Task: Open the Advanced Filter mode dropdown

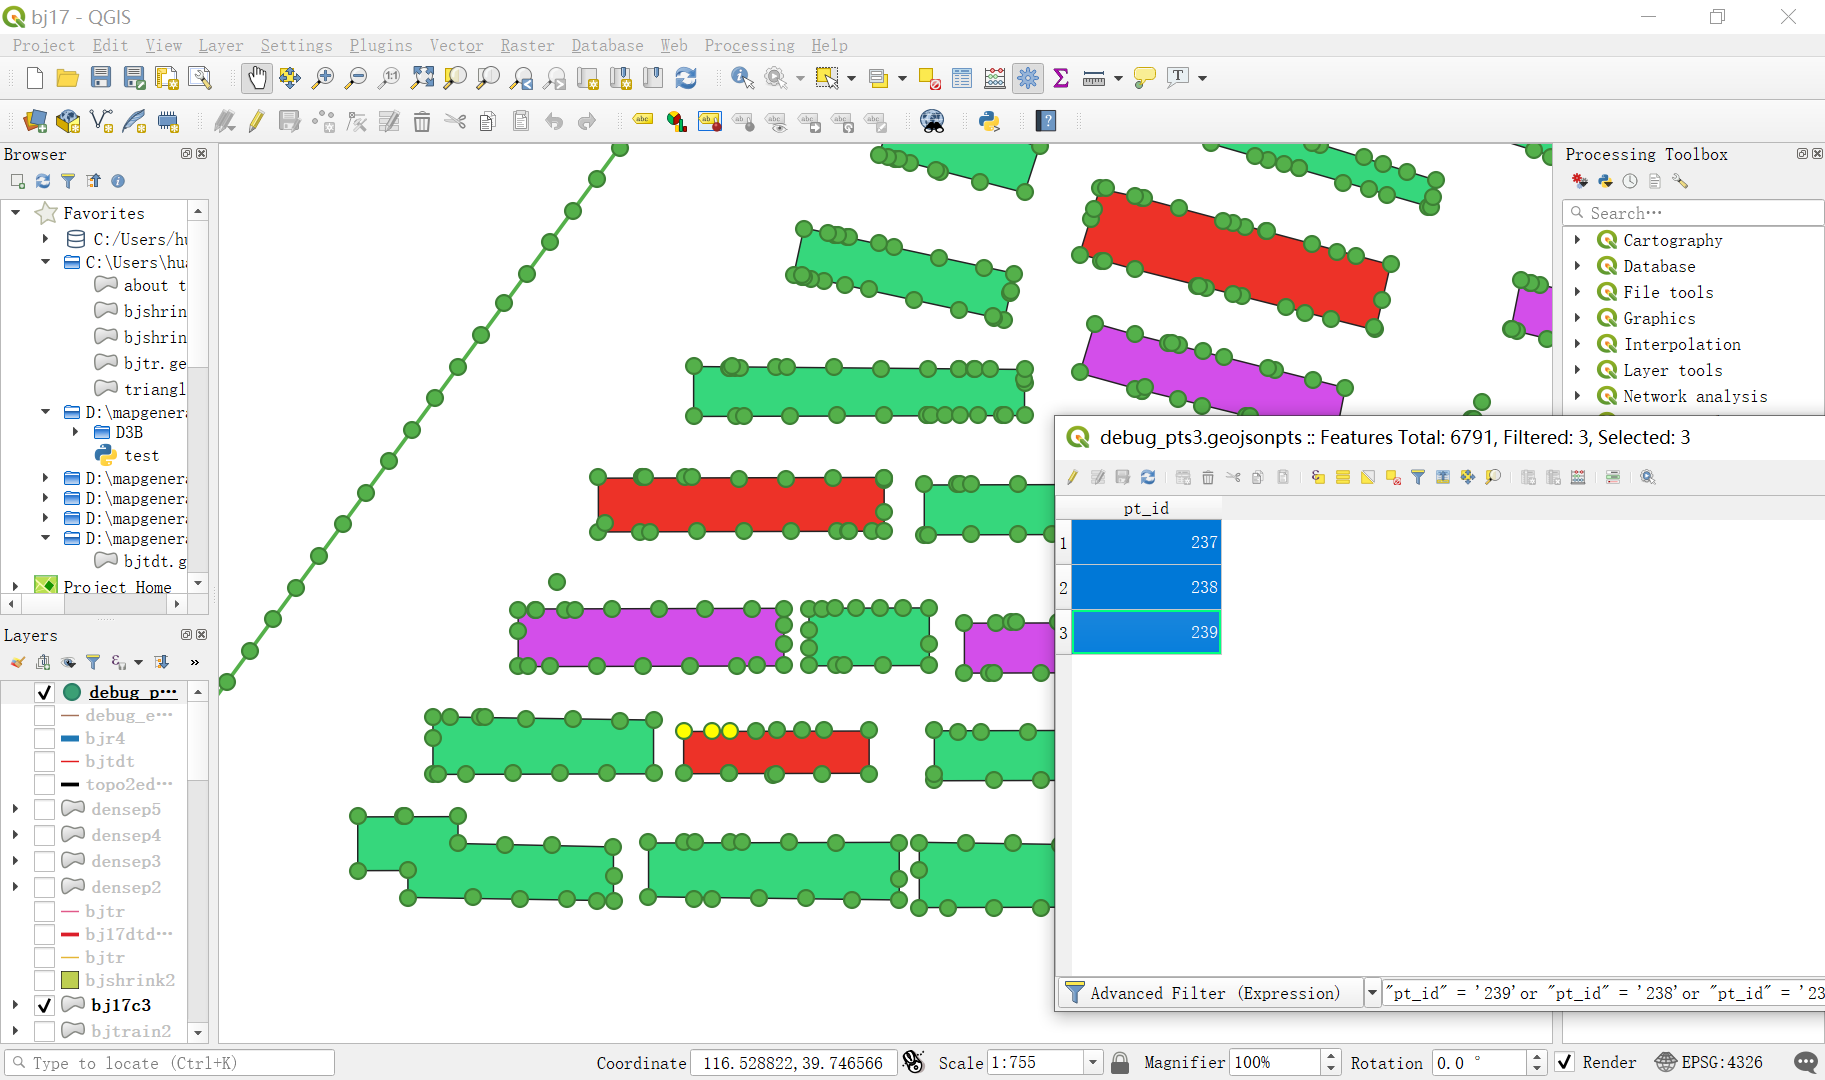Action: [x=1371, y=992]
